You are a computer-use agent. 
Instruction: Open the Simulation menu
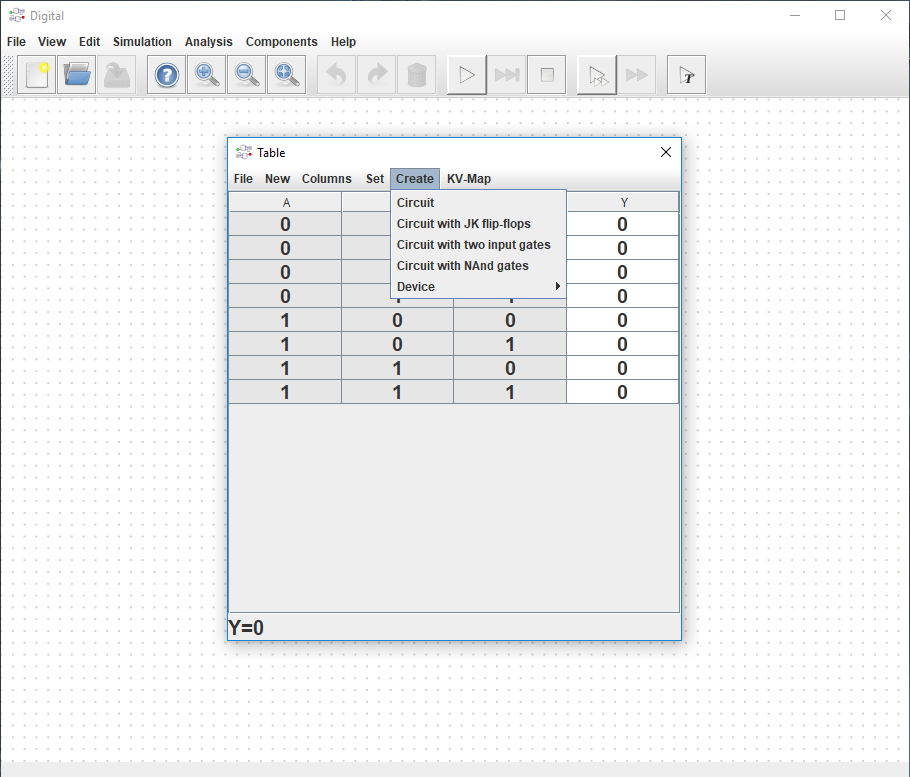[x=142, y=42]
